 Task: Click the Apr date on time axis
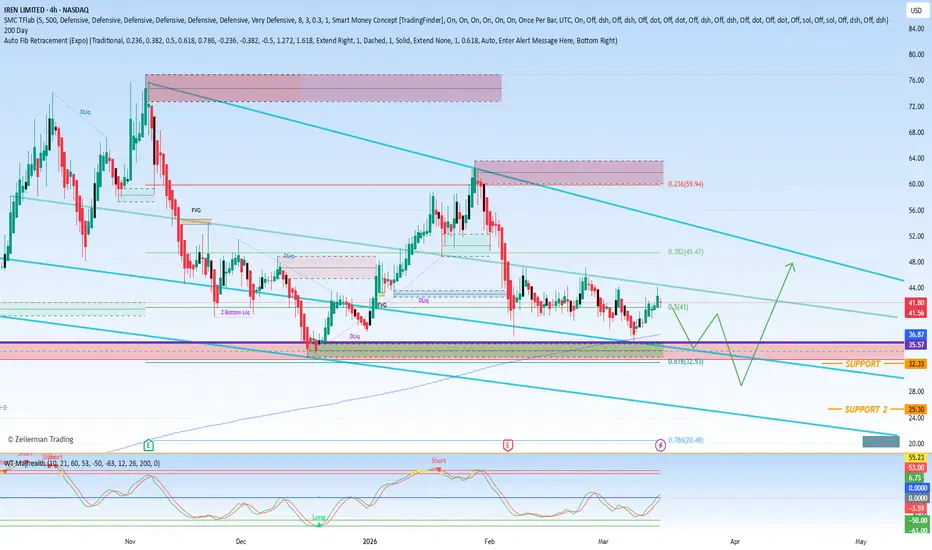point(735,541)
